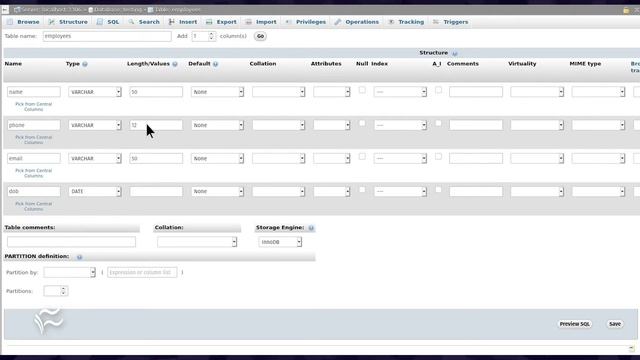The height and width of the screenshot is (360, 640).
Task: Toggle Null checkbox for phone row
Action: coord(362,123)
